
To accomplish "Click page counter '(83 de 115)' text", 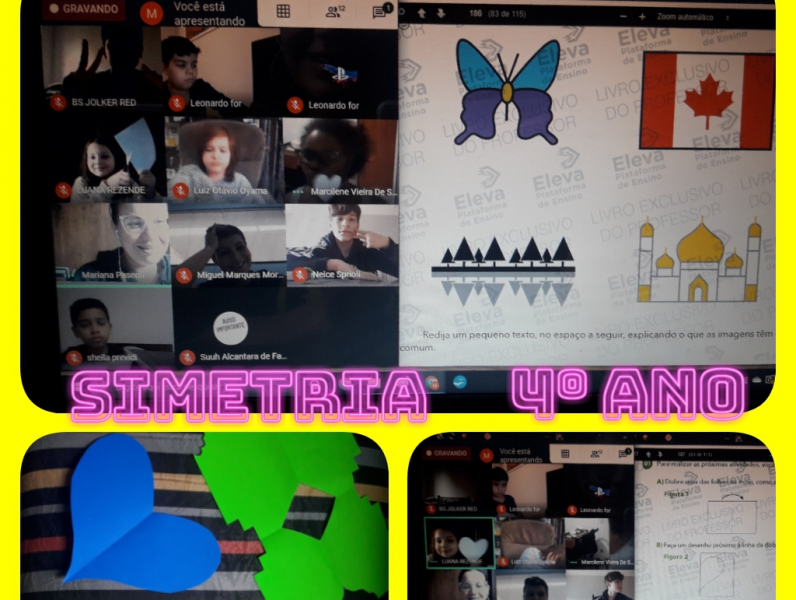I will click(x=506, y=14).
